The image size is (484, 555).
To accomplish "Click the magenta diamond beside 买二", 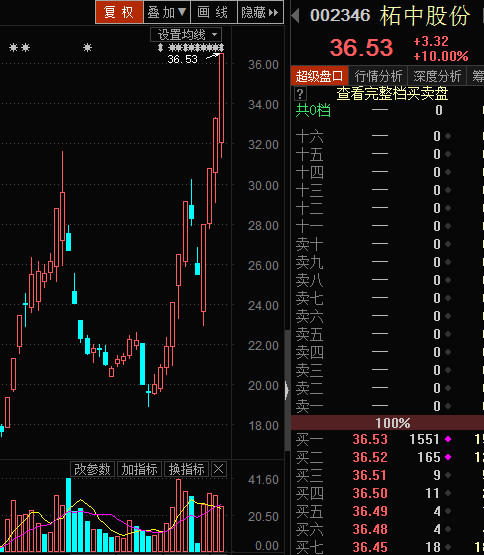I will tap(448, 457).
